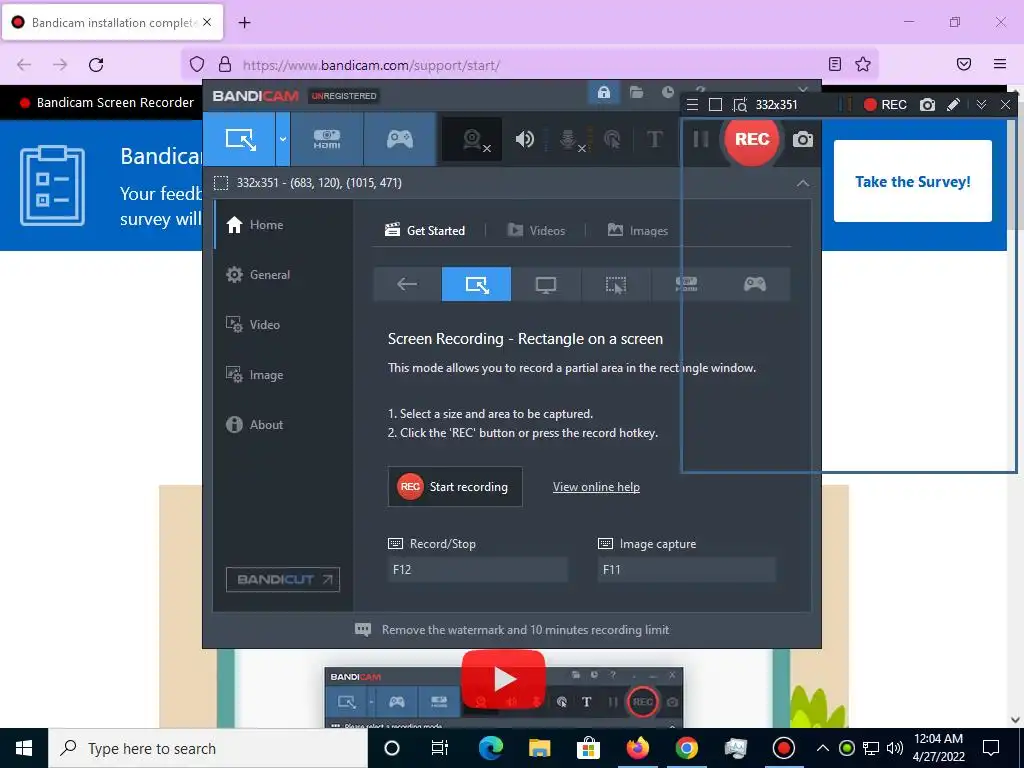Click the back arrow in mode selector
Screen dimensions: 1024x768
coord(407,284)
